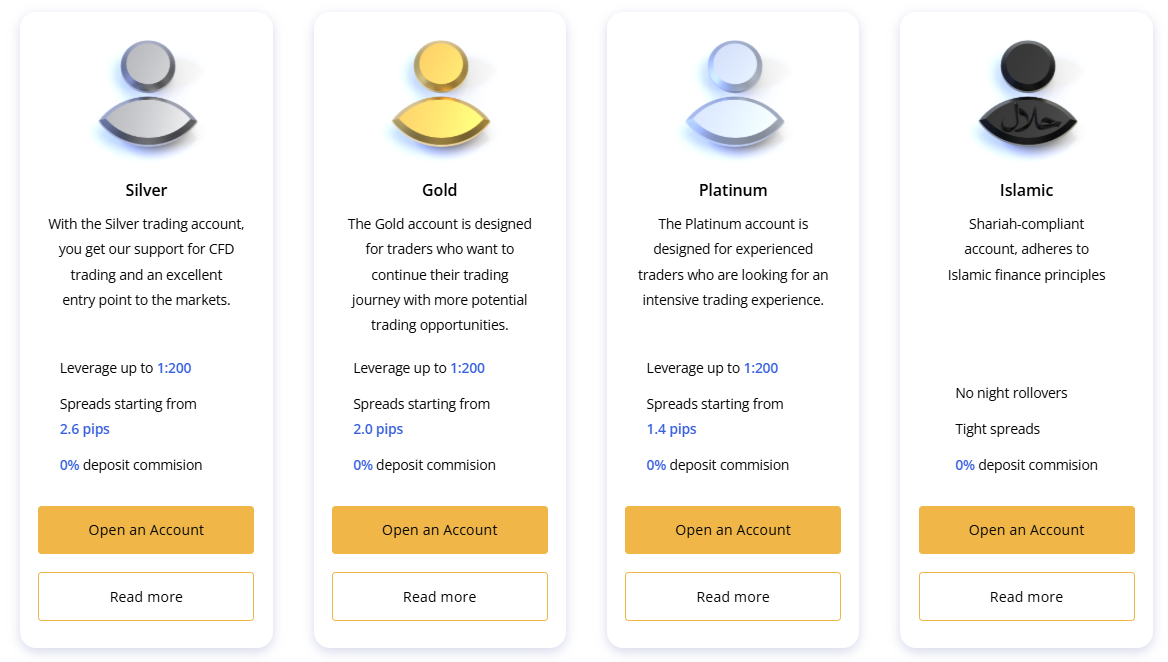
Task: Read more about the Gold account
Action: (440, 597)
